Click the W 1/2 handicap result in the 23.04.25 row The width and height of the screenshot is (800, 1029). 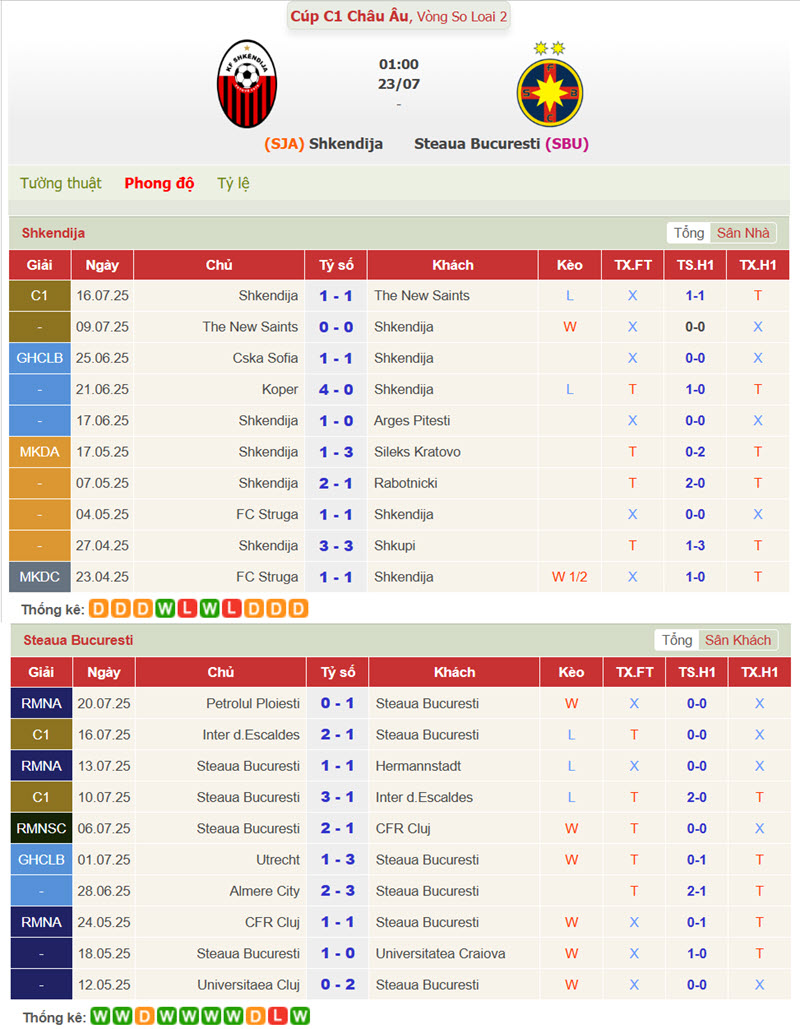(x=570, y=577)
